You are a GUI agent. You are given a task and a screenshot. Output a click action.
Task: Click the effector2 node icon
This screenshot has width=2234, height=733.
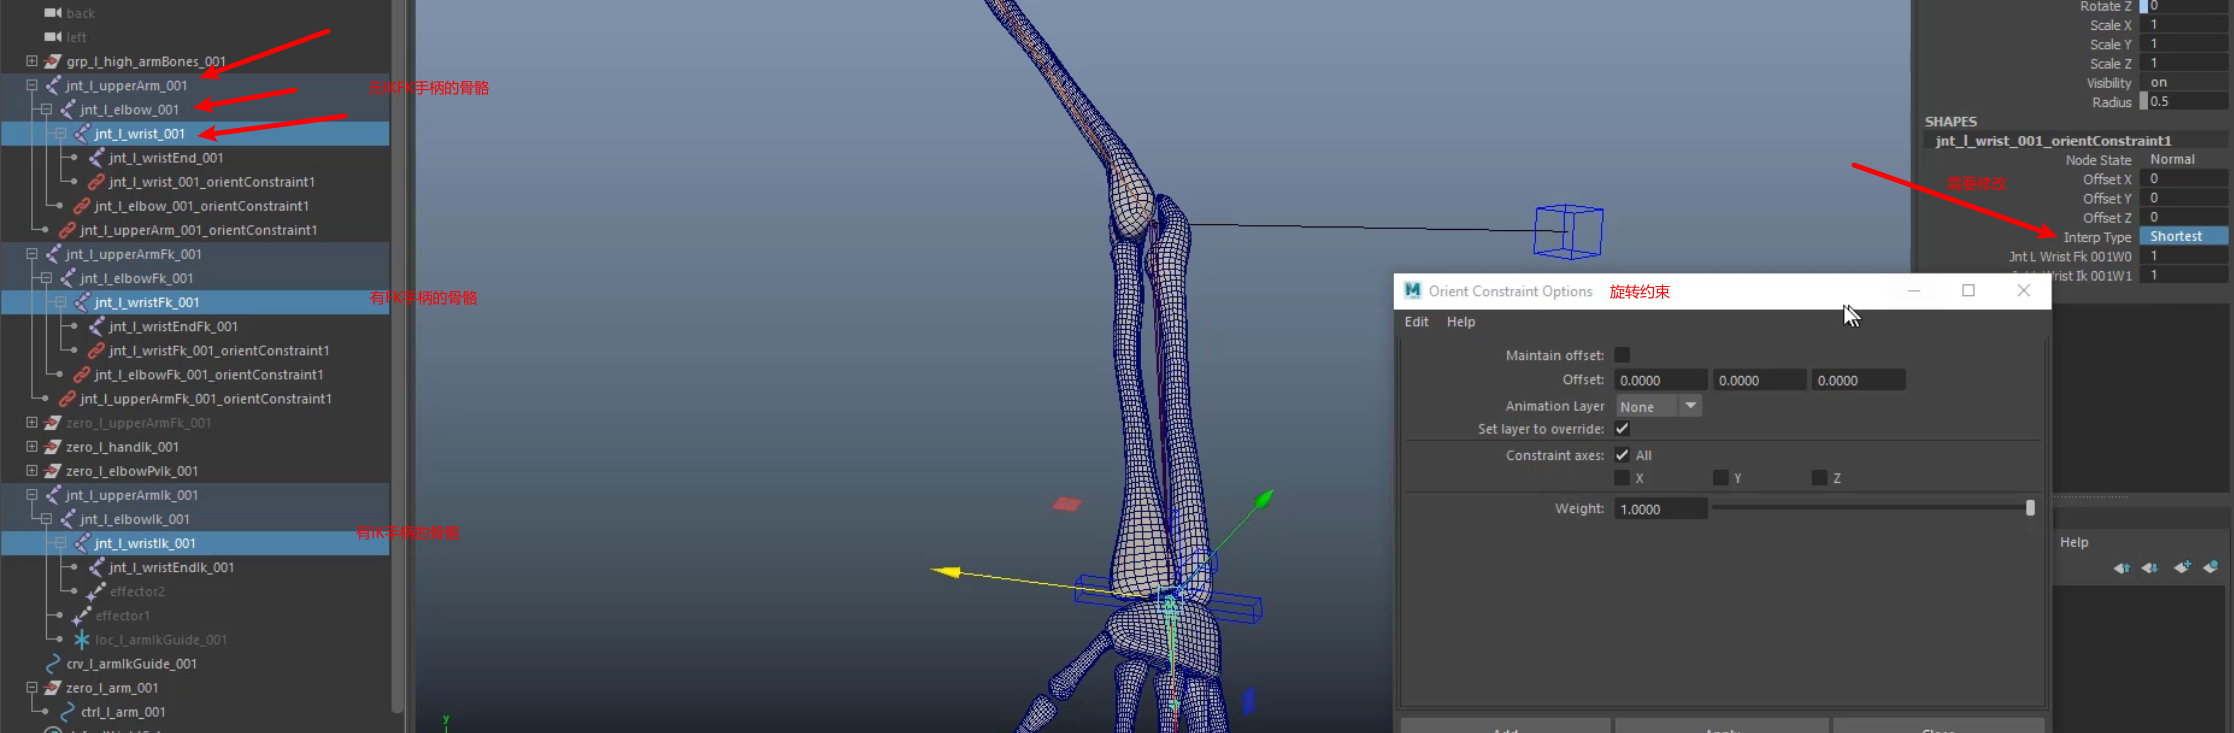click(x=97, y=592)
